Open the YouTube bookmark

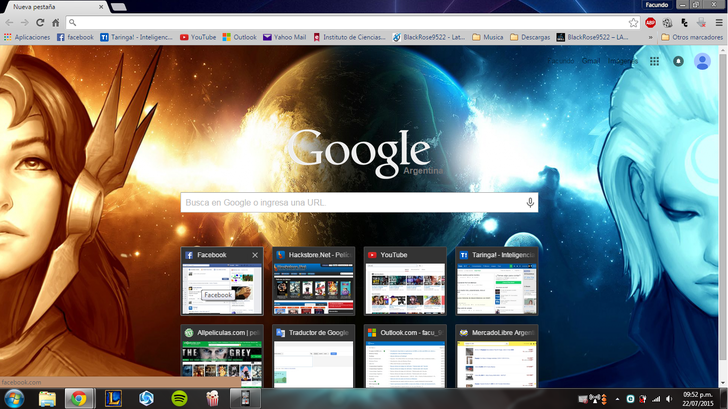pos(198,37)
